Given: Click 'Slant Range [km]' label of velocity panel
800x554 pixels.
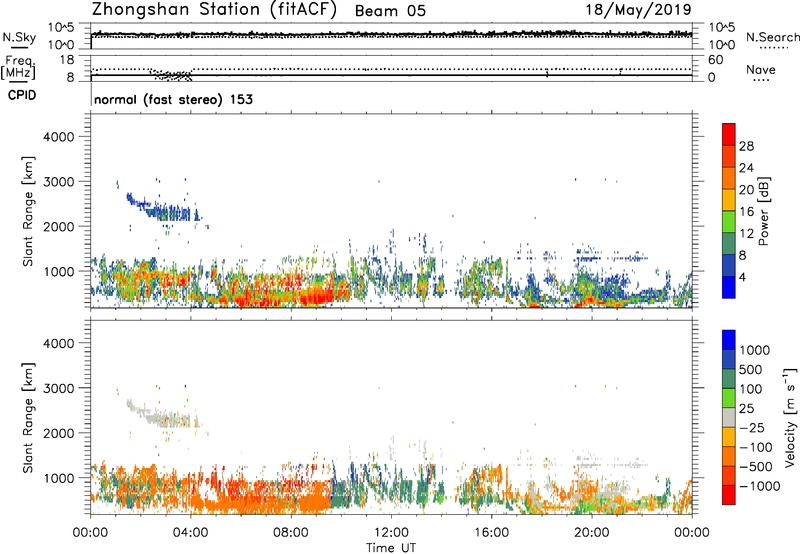Looking at the screenshot, I should pyautogui.click(x=28, y=417).
